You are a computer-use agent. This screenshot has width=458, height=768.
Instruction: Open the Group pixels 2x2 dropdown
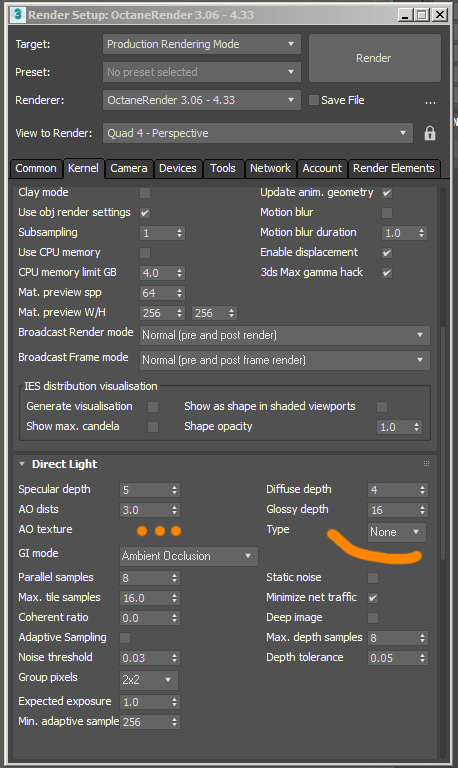tap(149, 680)
